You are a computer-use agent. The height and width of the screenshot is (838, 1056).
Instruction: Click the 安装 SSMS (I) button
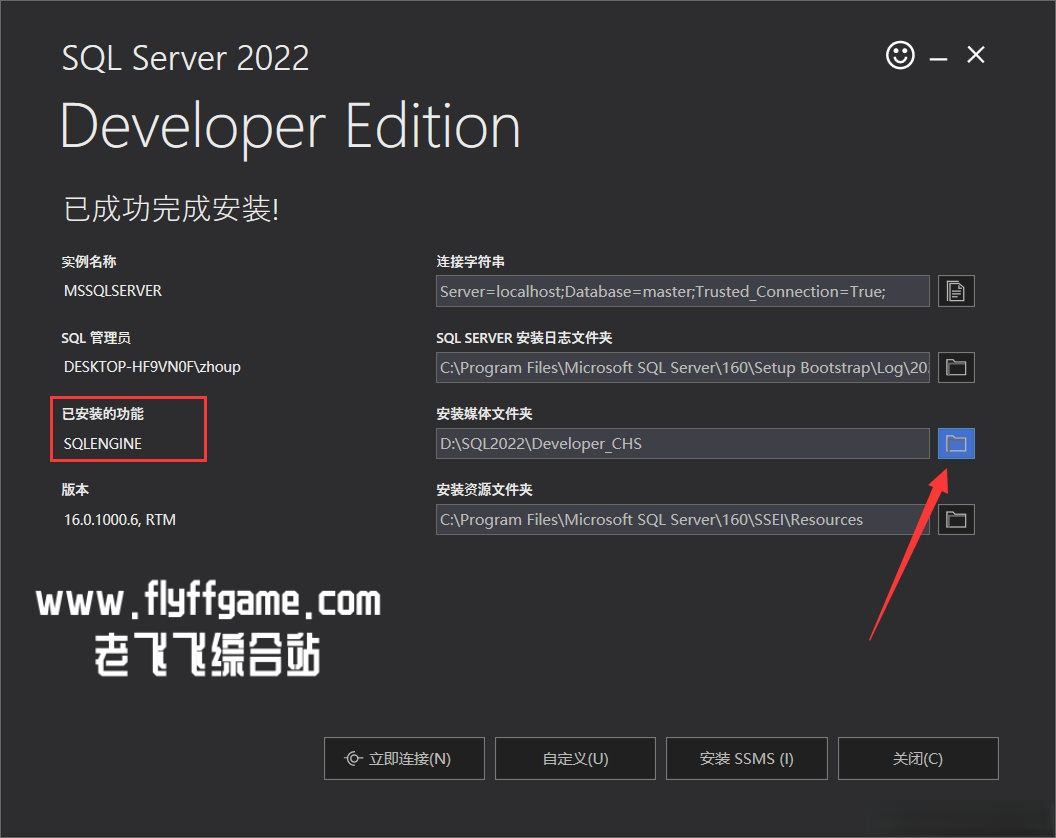(x=746, y=759)
